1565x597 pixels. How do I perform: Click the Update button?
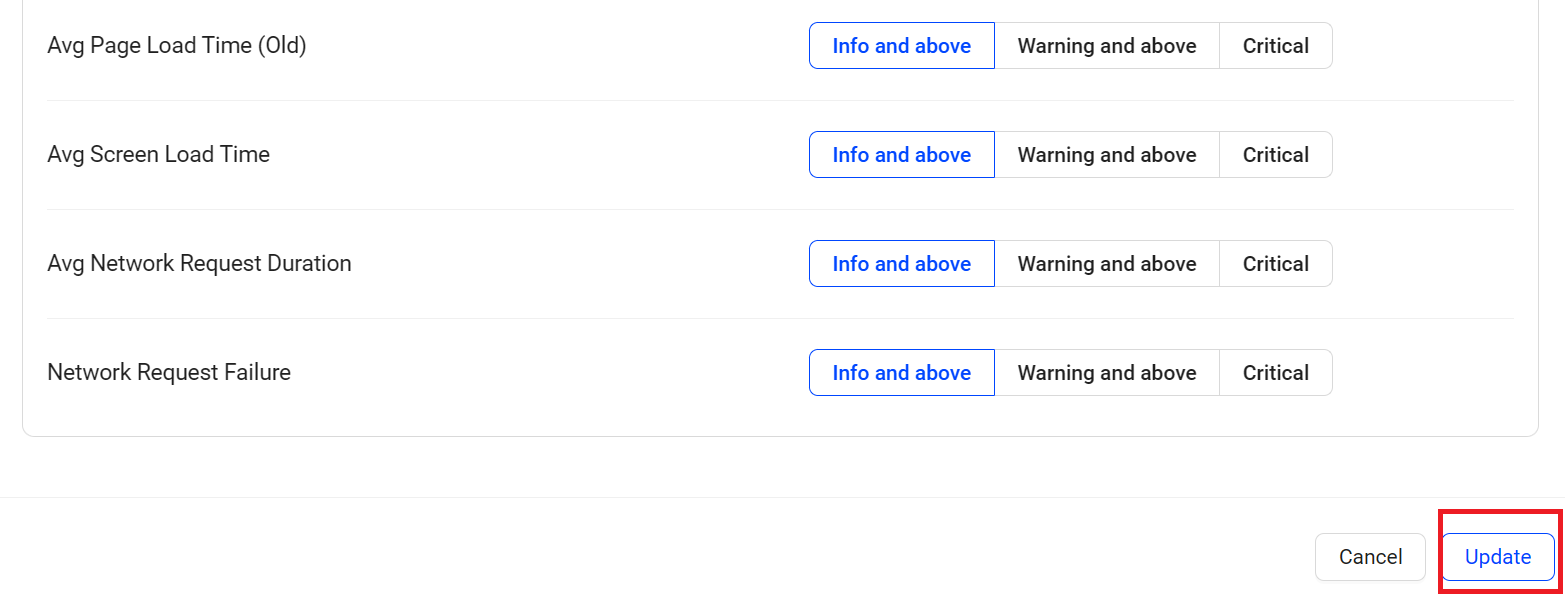[x=1497, y=557]
